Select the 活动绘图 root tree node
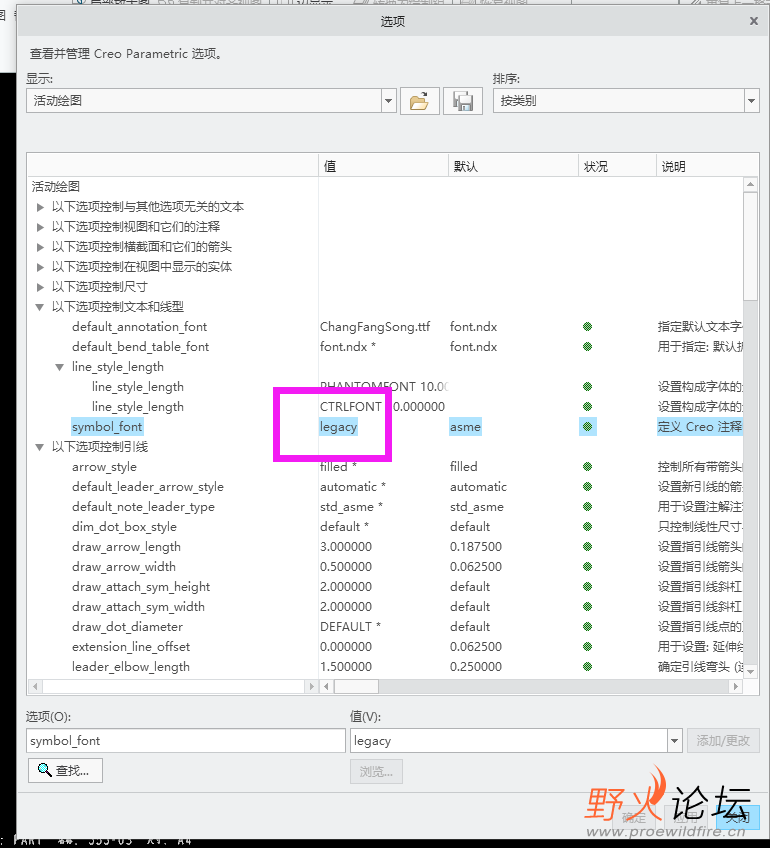The image size is (770, 848). (56, 187)
